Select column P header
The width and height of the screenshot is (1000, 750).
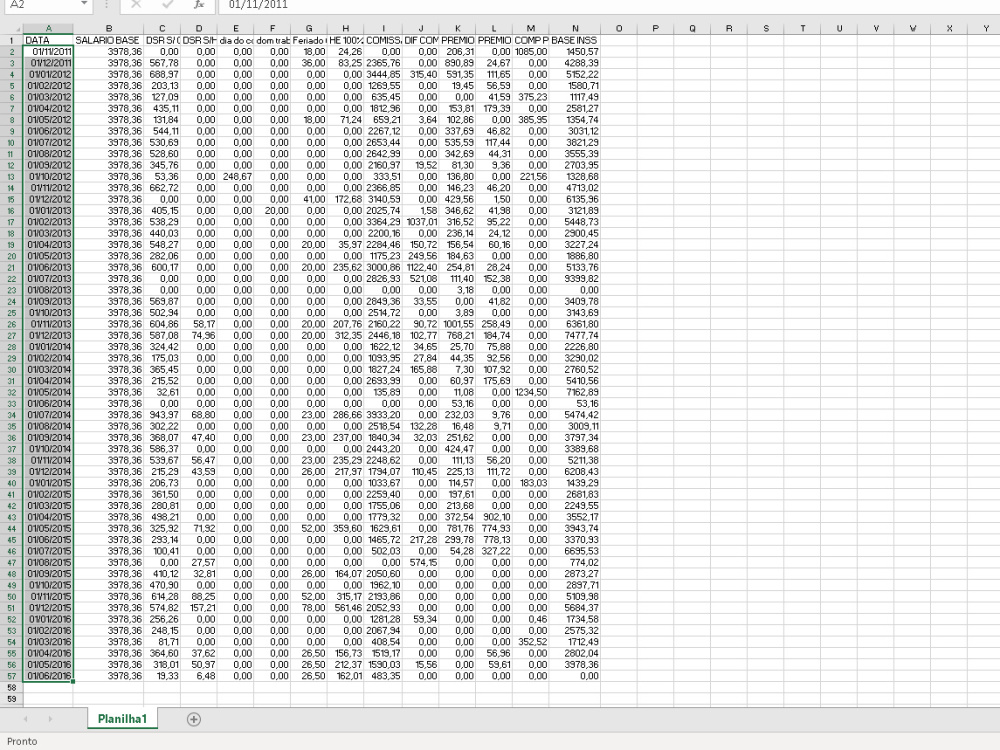tap(655, 29)
